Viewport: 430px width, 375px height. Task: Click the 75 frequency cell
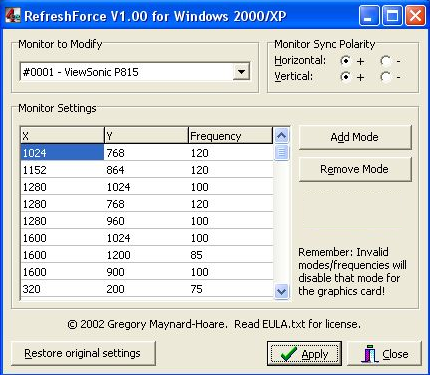click(x=231, y=289)
